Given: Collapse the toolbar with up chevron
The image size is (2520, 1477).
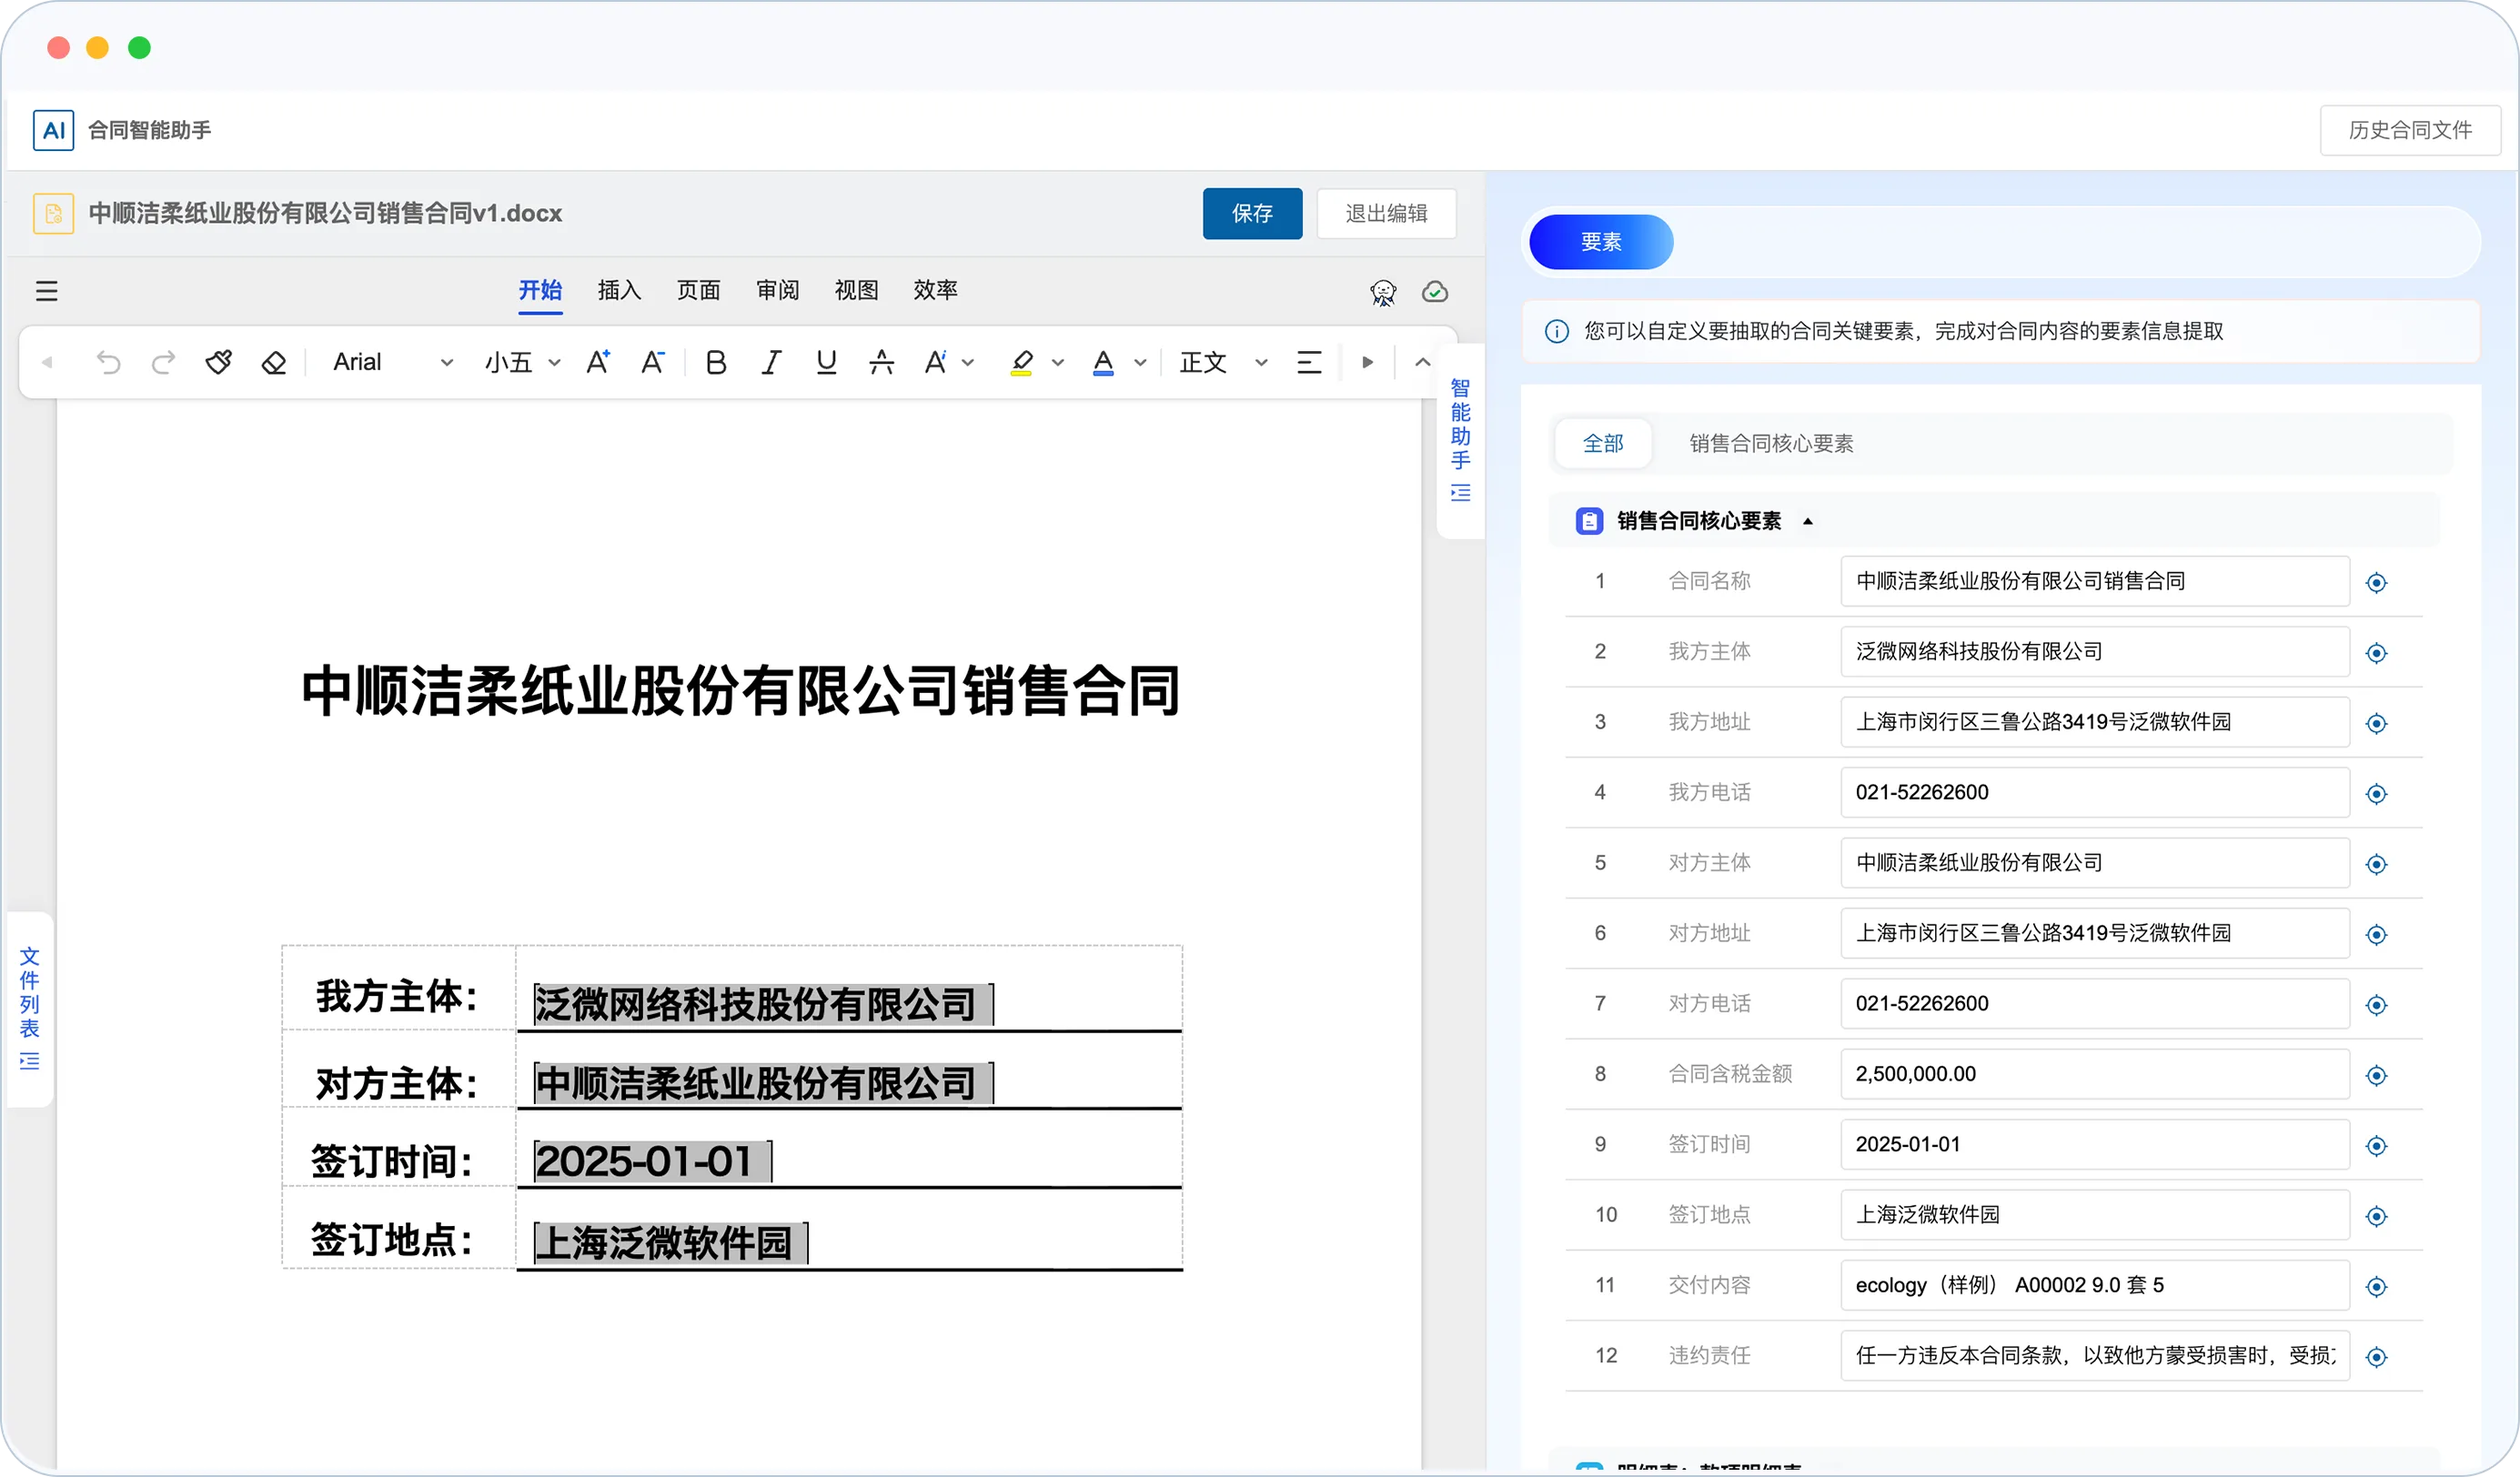Looking at the screenshot, I should point(1422,362).
